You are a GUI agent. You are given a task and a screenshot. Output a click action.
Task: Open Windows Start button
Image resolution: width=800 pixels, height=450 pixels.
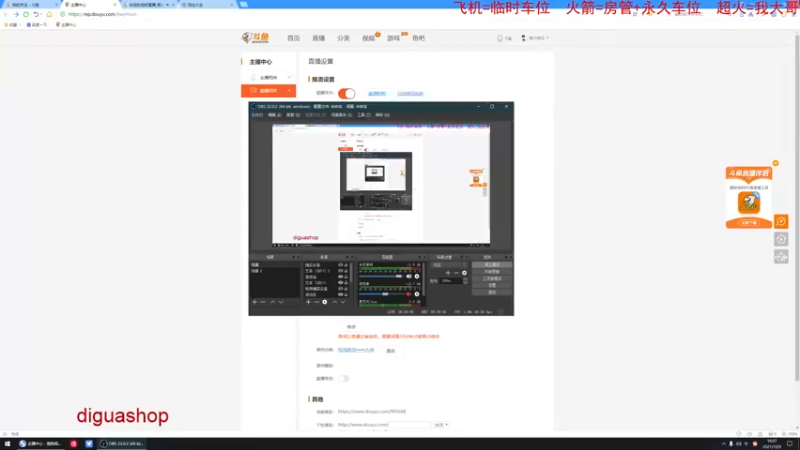pos(7,444)
